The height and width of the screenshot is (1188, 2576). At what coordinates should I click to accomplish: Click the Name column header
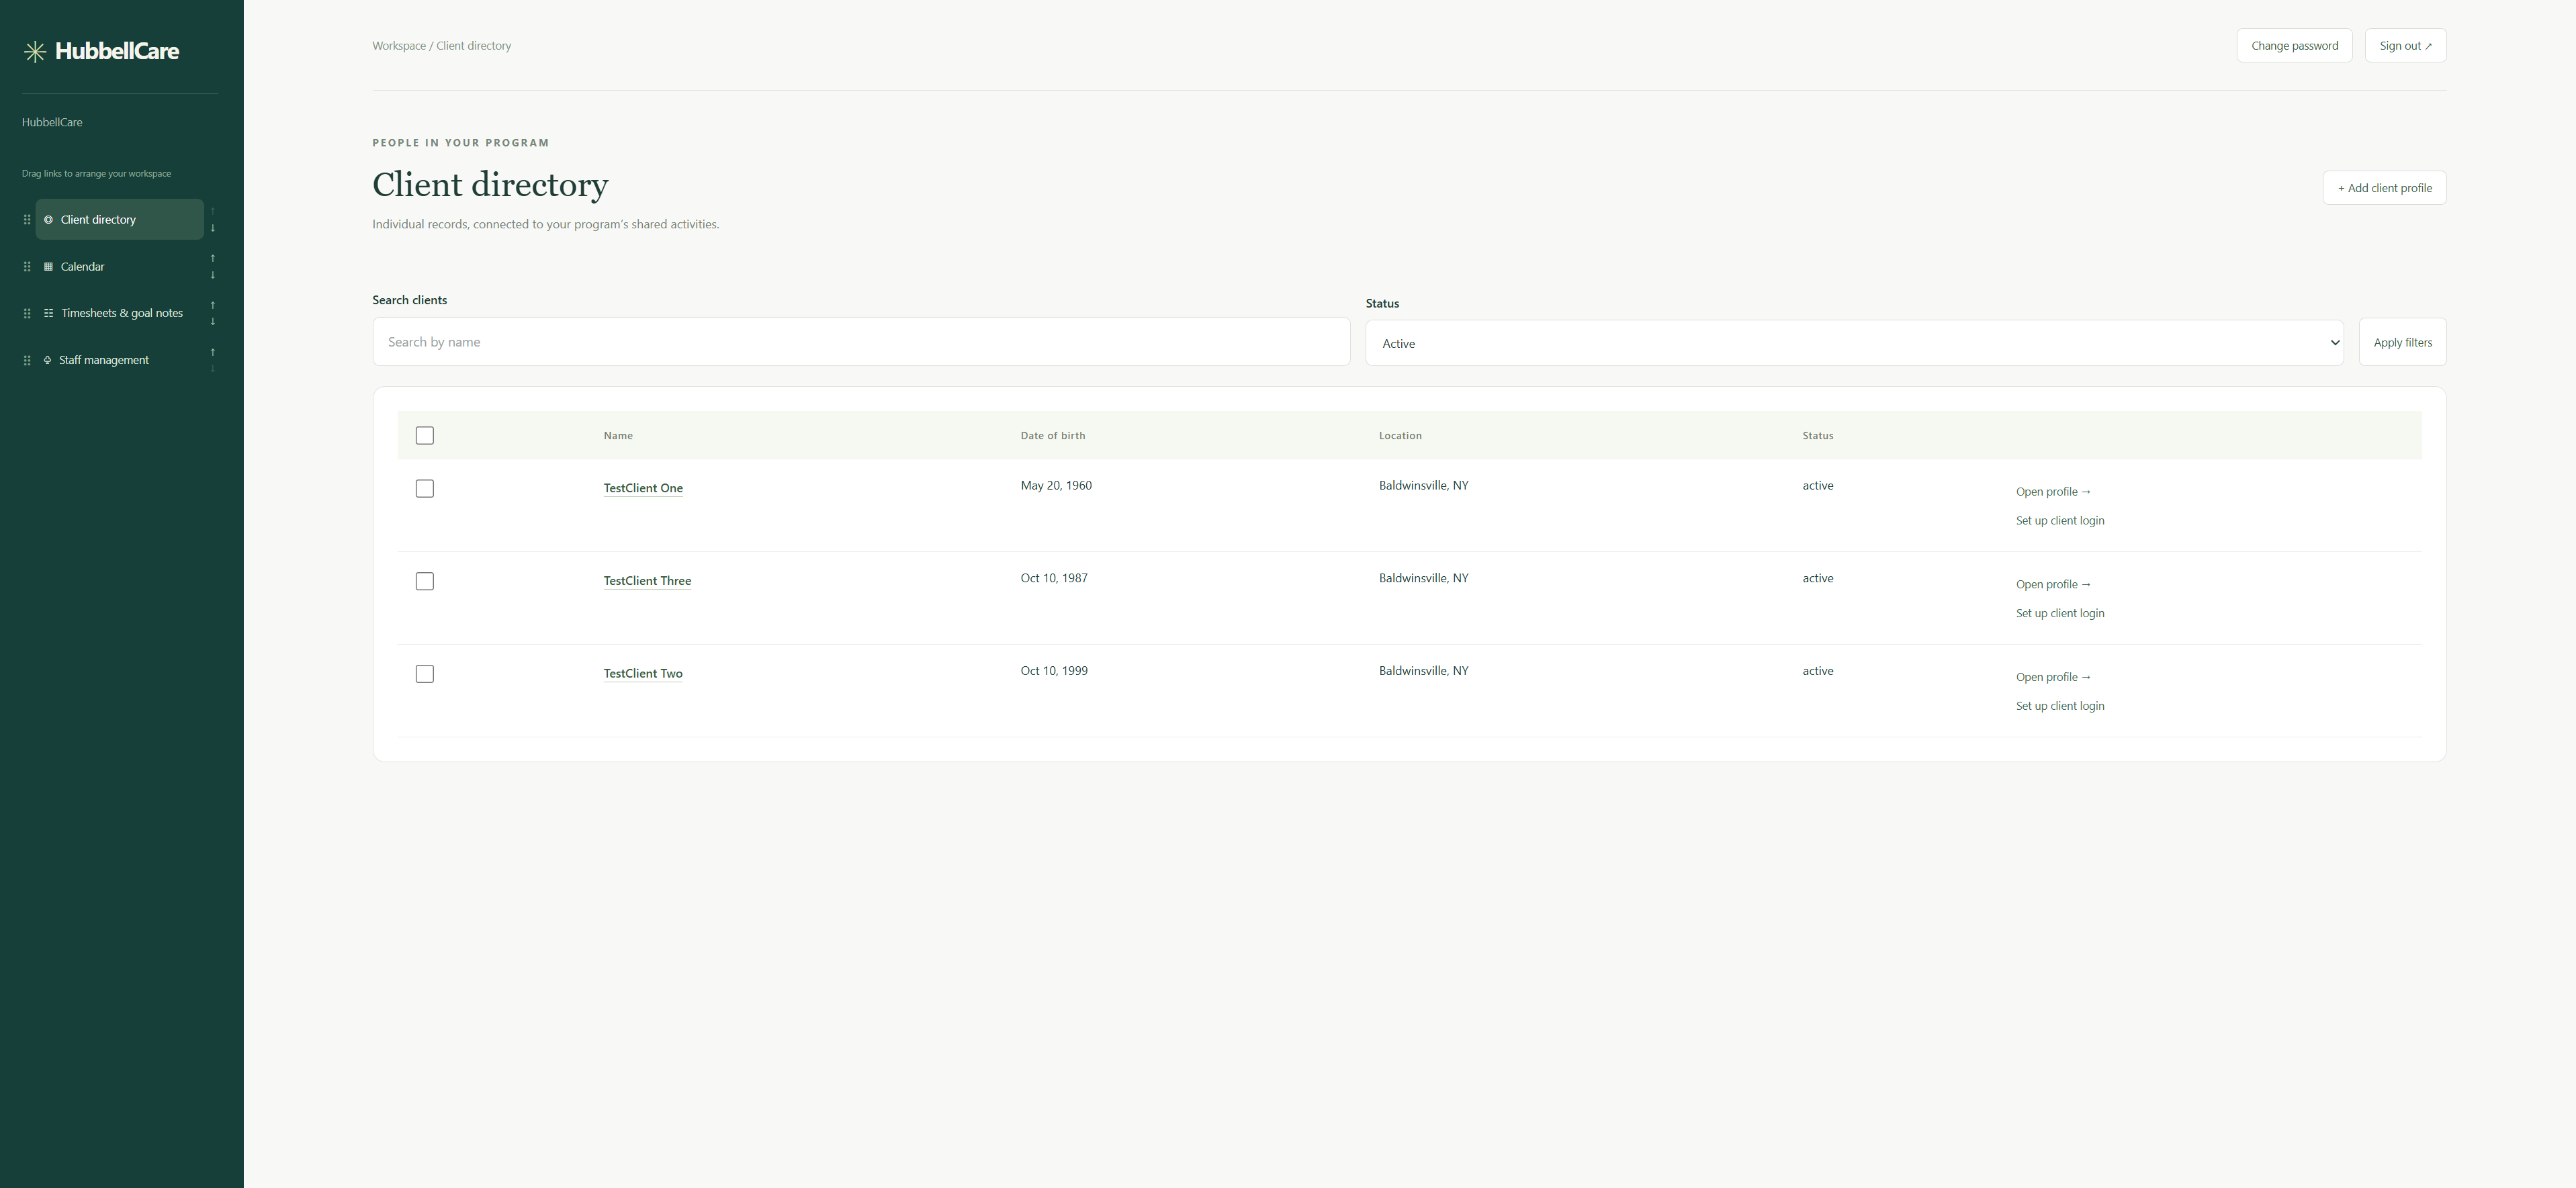coord(618,436)
